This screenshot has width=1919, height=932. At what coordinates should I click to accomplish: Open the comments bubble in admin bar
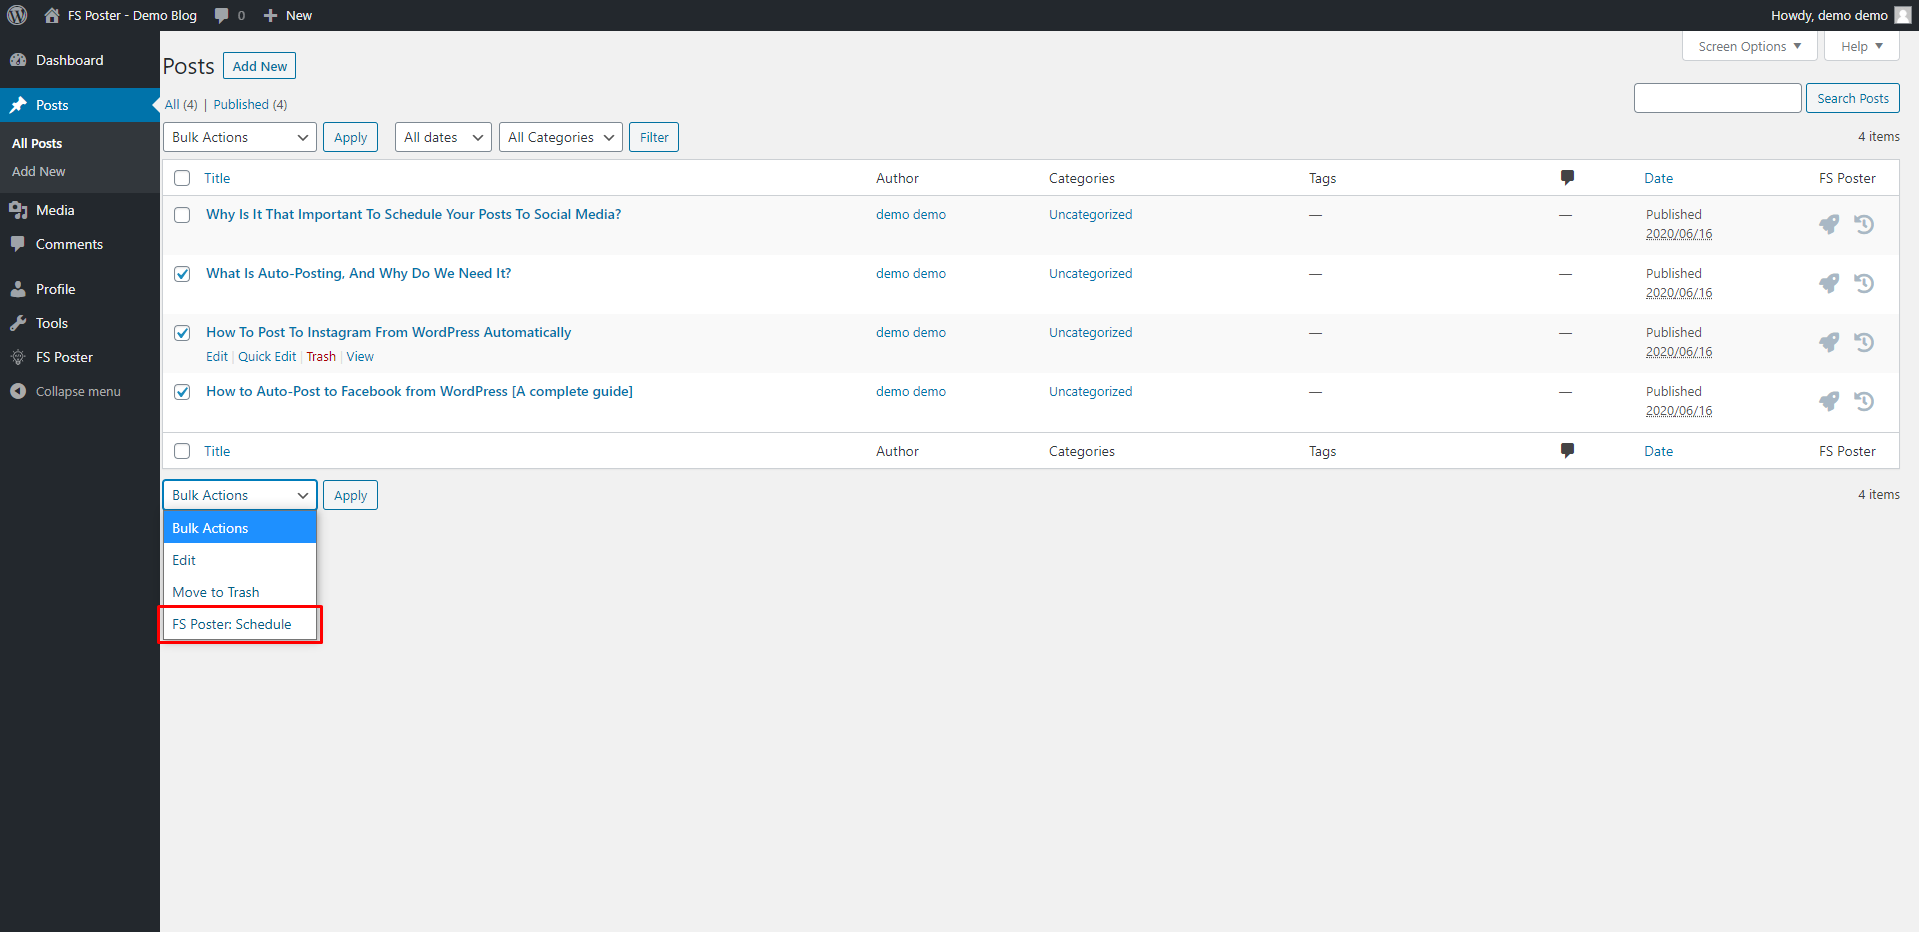(229, 15)
